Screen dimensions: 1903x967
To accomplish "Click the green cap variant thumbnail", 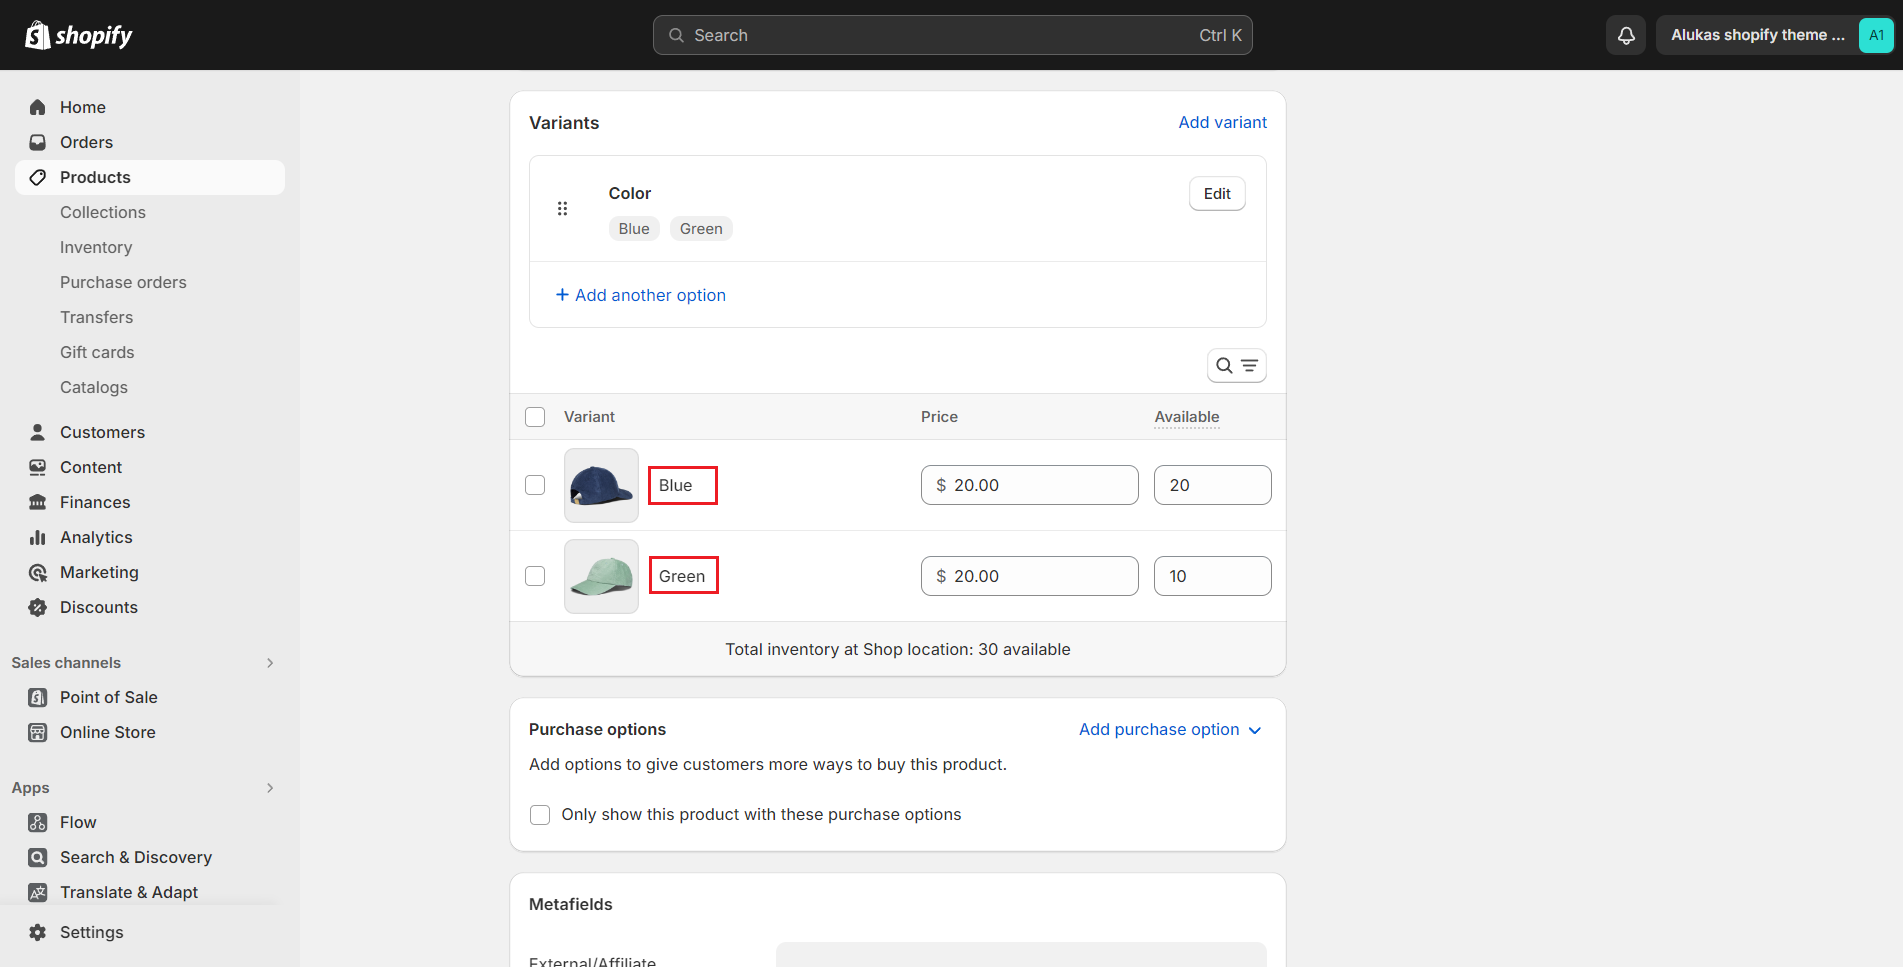I will [x=601, y=576].
